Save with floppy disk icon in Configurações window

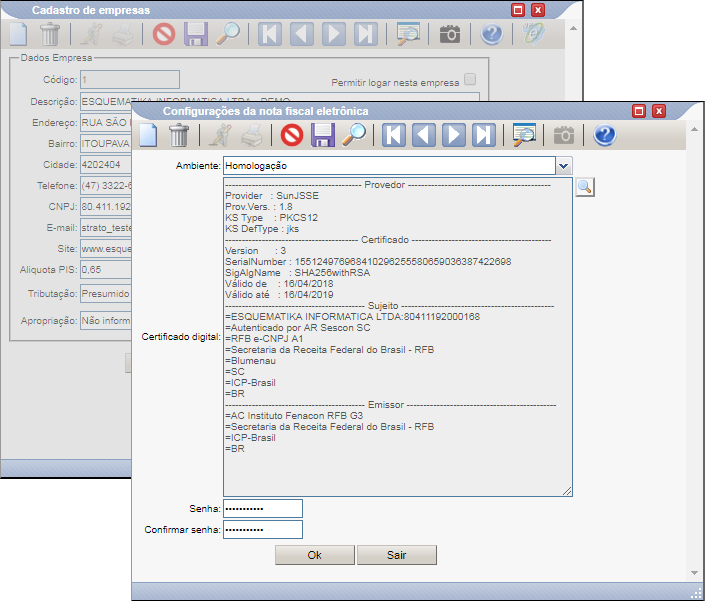pyautogui.click(x=323, y=135)
